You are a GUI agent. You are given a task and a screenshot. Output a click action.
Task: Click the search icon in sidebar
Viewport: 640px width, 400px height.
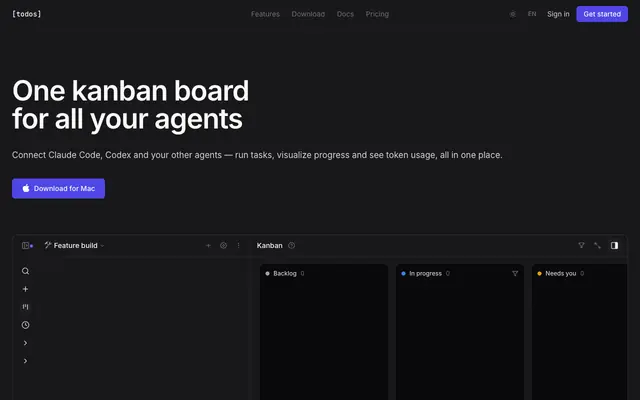tap(25, 271)
